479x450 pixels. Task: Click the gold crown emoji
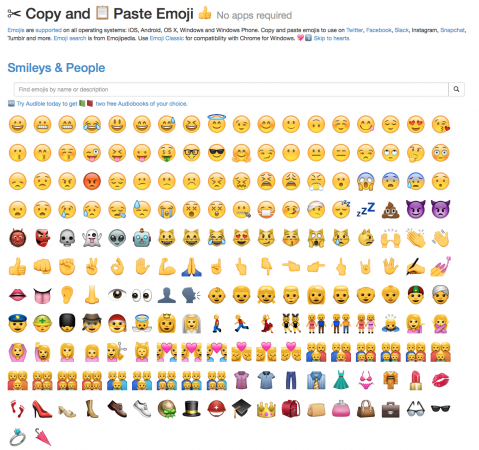pos(266,409)
